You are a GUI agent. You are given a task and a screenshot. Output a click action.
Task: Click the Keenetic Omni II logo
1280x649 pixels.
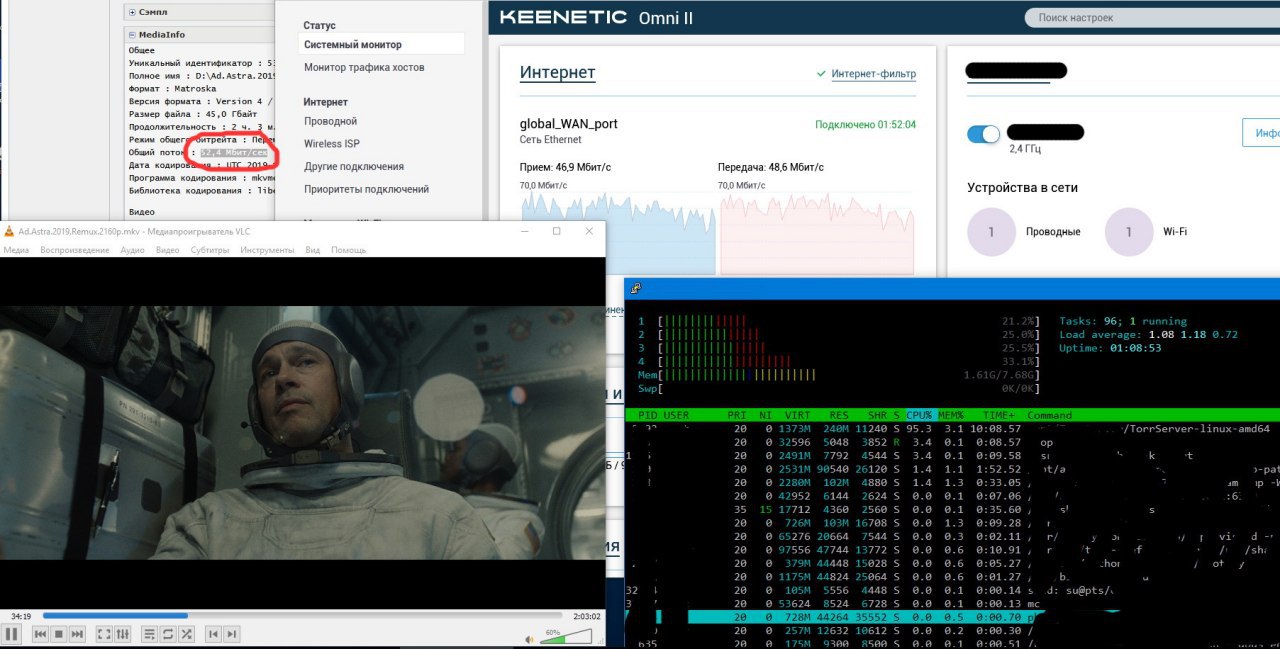[596, 18]
